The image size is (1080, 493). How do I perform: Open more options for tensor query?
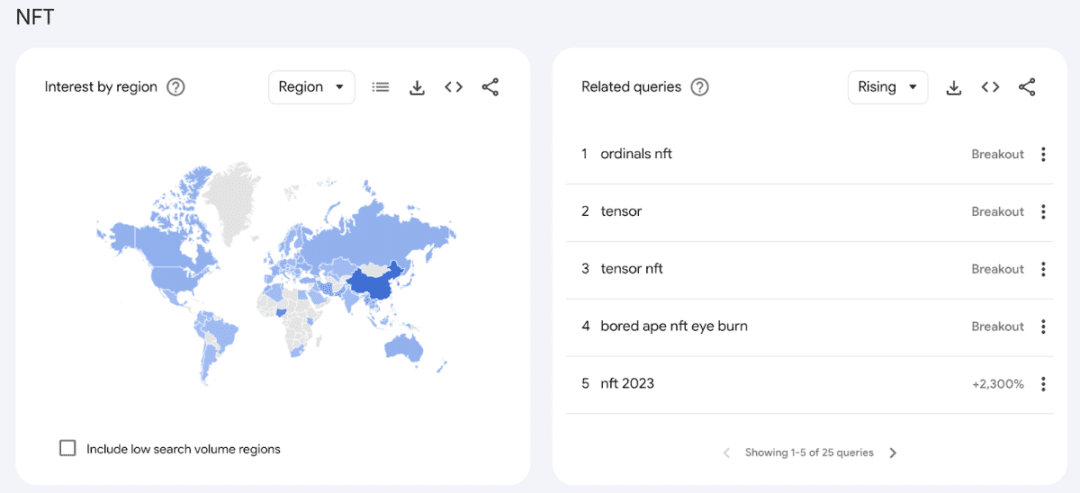[1043, 212]
